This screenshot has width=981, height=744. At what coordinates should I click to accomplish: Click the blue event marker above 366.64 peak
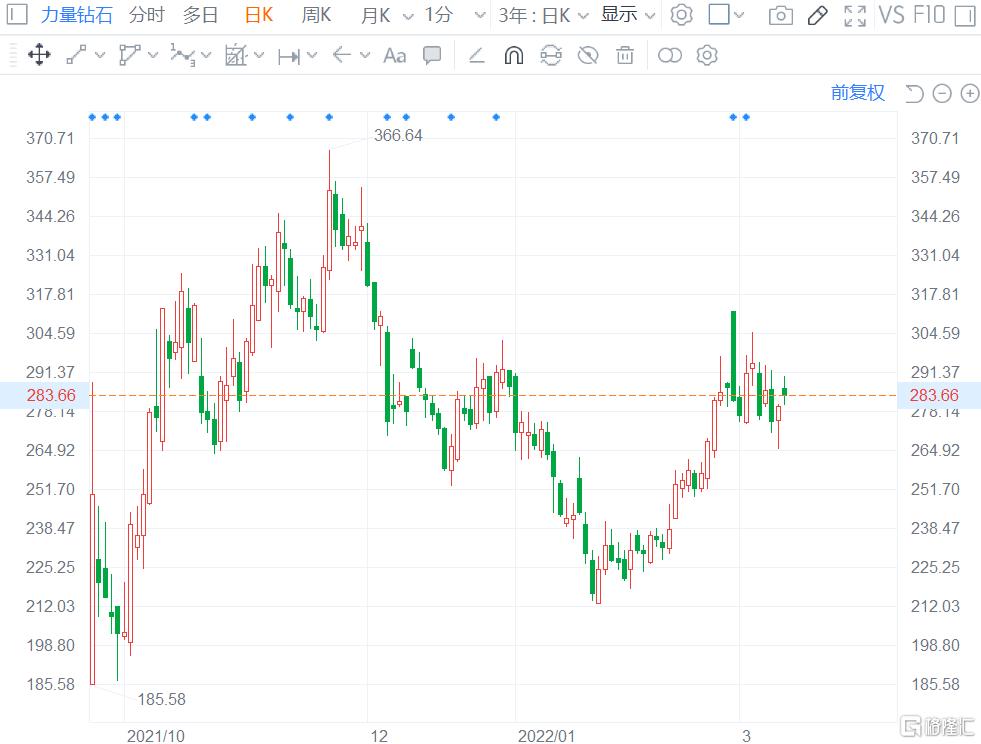pos(329,117)
